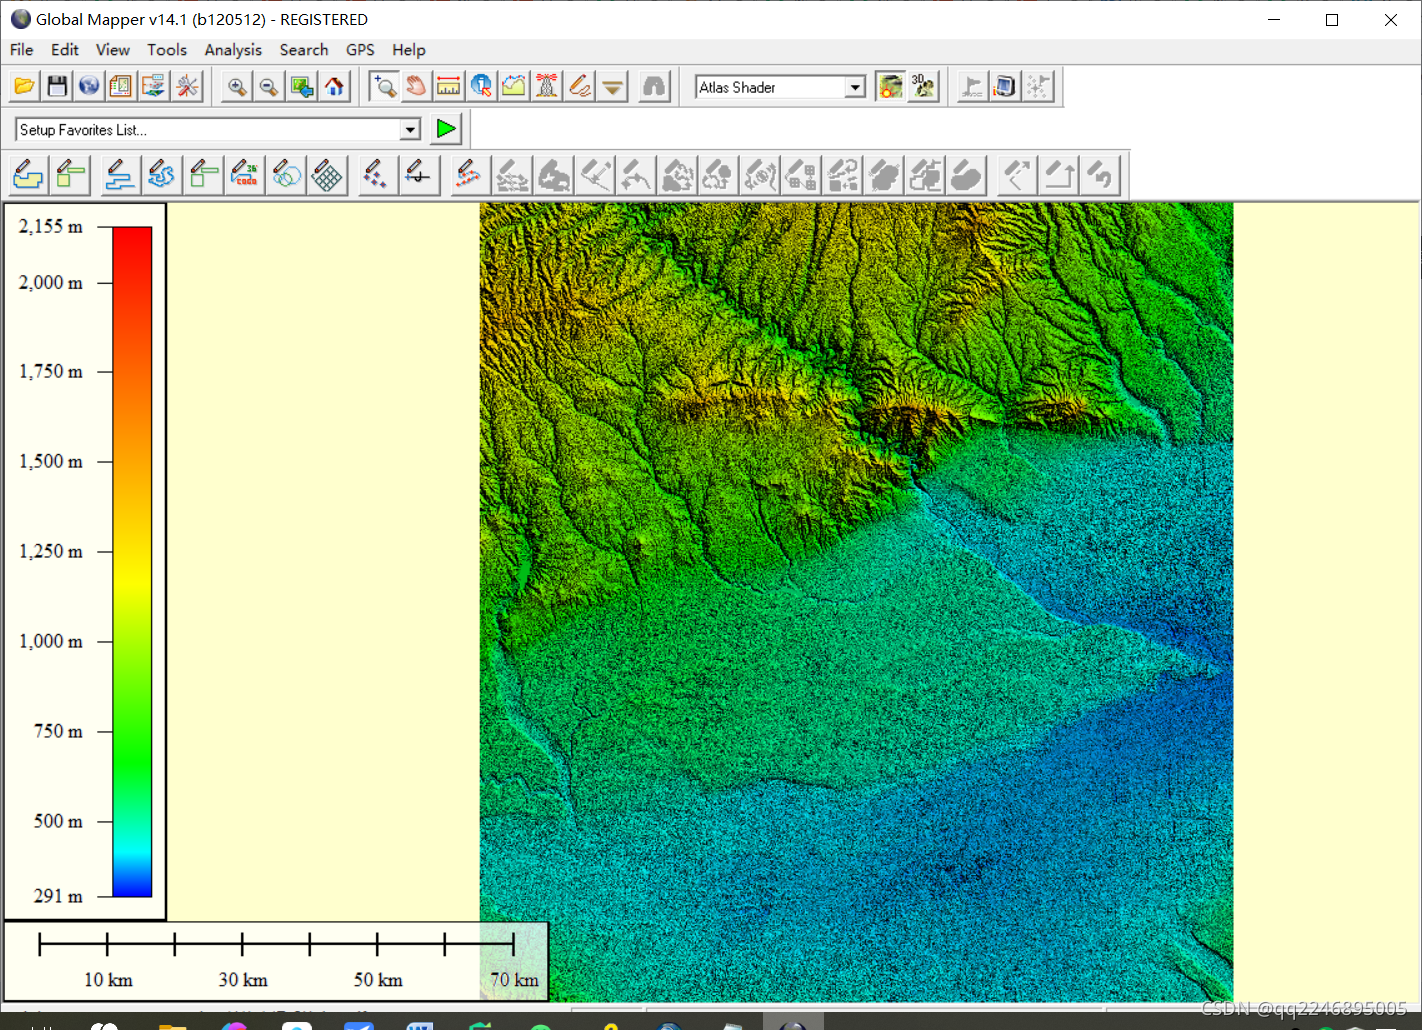Click the distance scale bar on map
The image size is (1422, 1030).
click(x=276, y=944)
